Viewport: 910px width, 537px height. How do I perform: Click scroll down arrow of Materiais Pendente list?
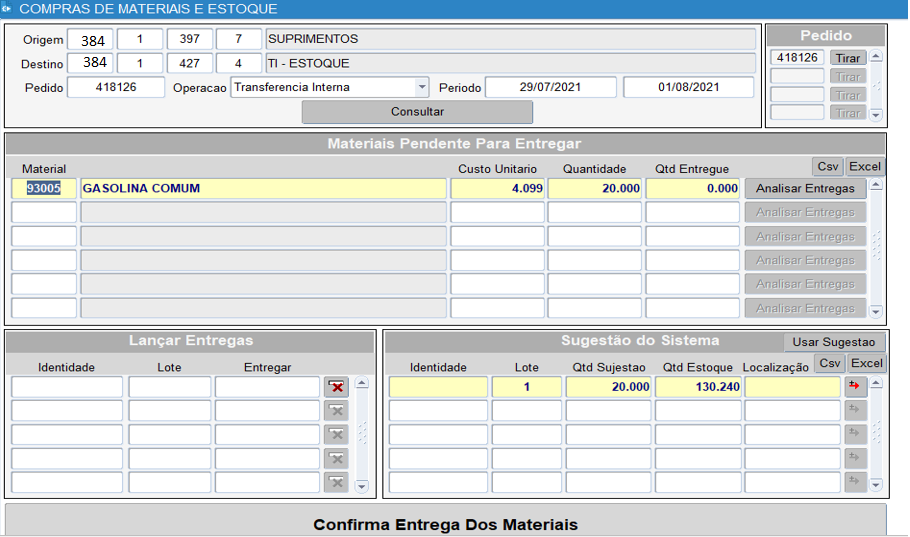tap(876, 312)
